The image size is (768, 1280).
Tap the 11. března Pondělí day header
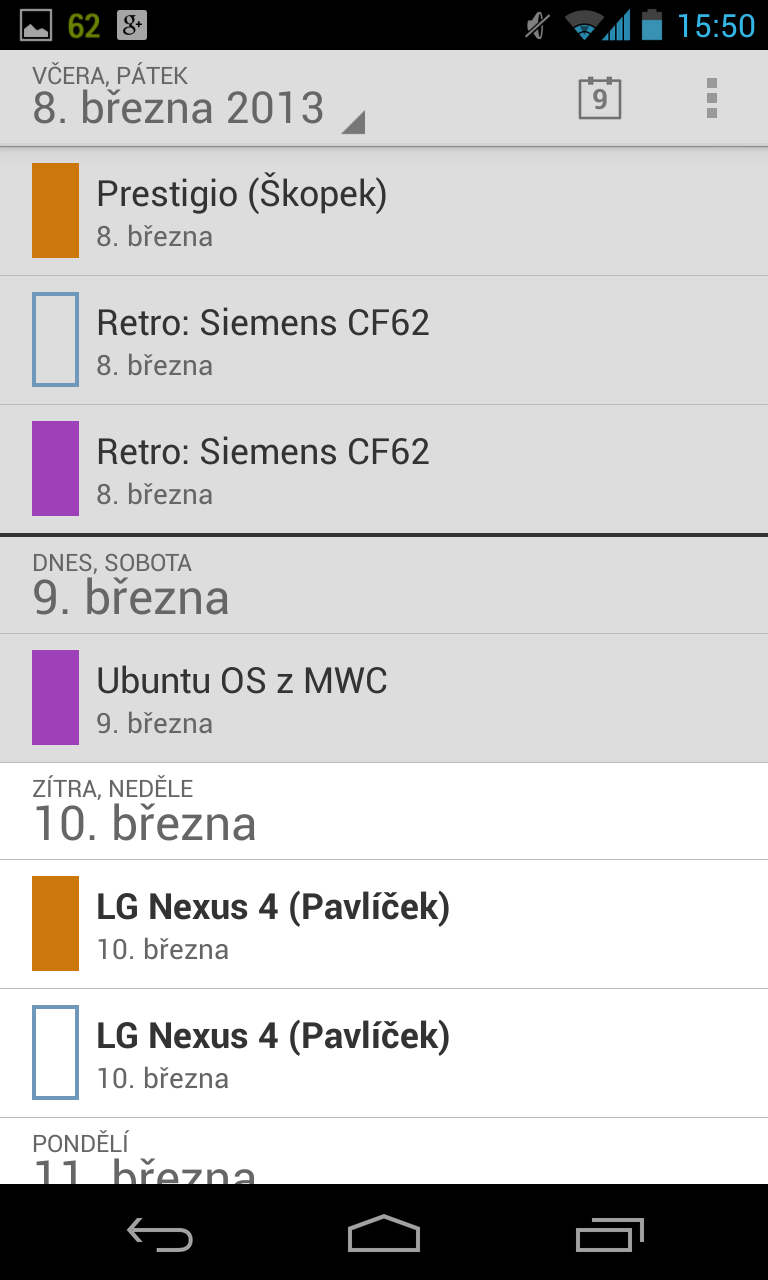(384, 1158)
